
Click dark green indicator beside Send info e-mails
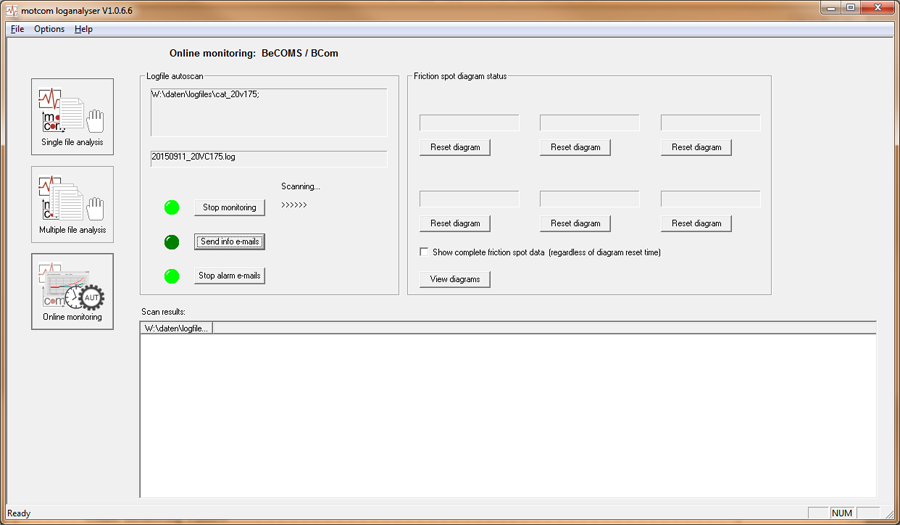click(172, 242)
